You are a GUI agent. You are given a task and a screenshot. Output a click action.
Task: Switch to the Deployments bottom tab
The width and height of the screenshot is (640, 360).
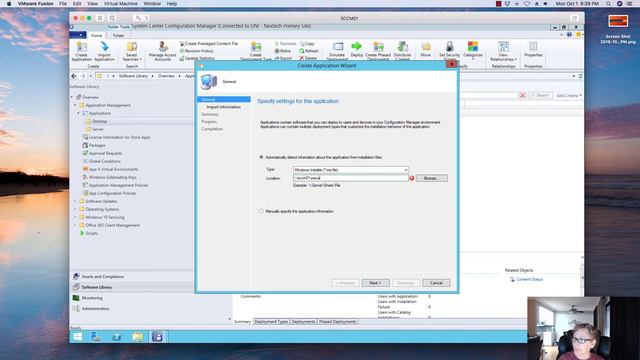[x=303, y=322]
